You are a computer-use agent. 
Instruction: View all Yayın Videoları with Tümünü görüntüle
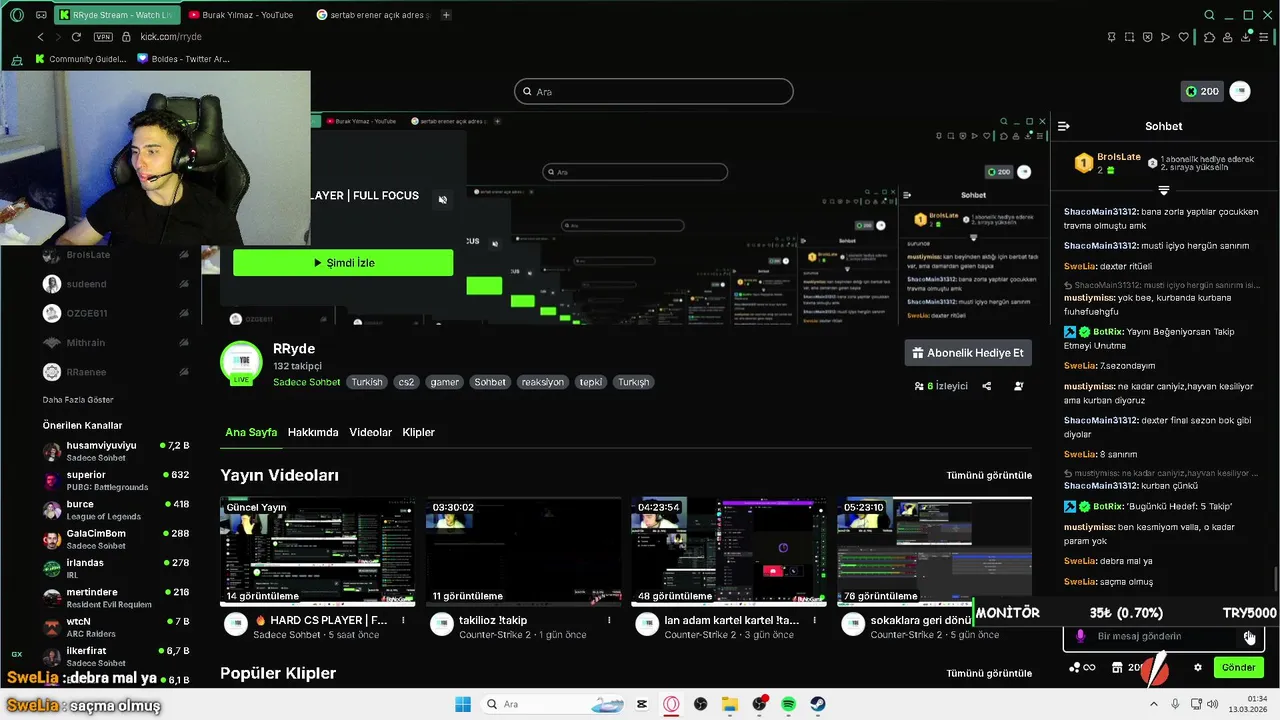pyautogui.click(x=989, y=475)
